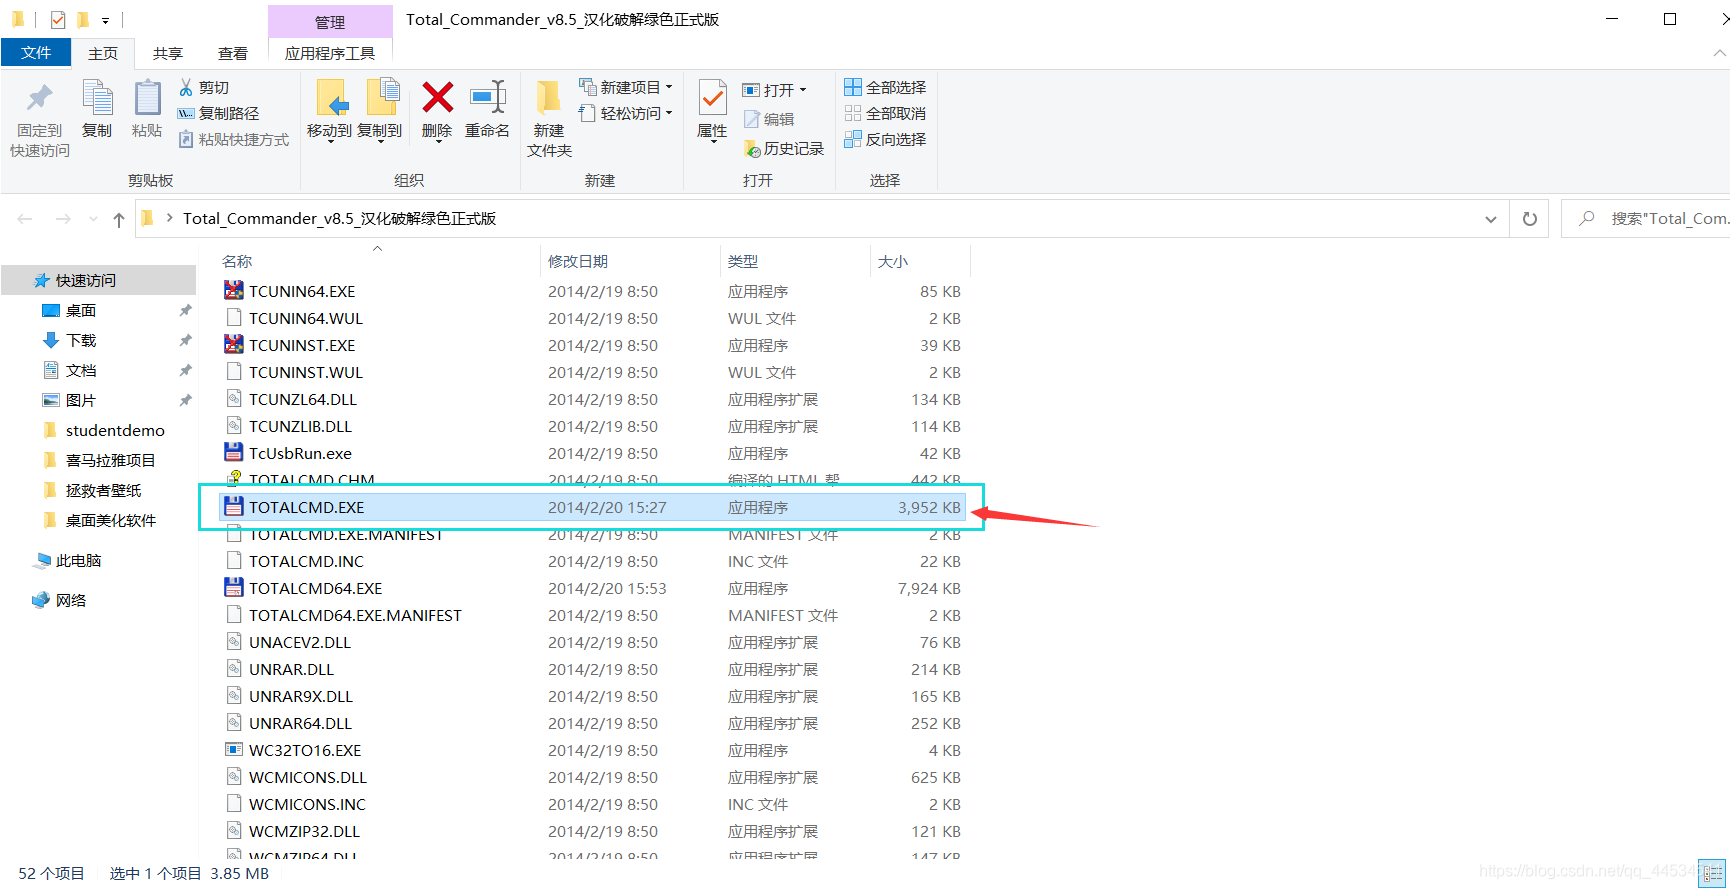
Task: Go back to the previous folder
Action: 26,219
